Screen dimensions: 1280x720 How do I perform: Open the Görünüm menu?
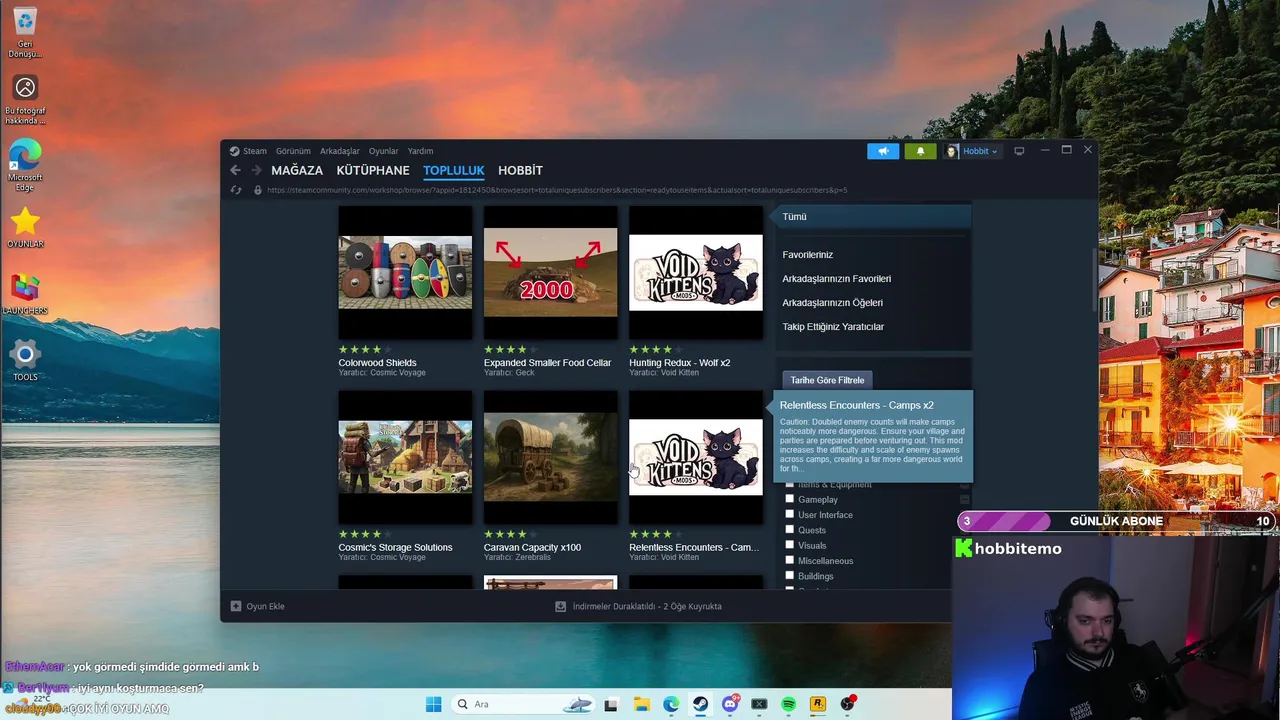tap(293, 151)
